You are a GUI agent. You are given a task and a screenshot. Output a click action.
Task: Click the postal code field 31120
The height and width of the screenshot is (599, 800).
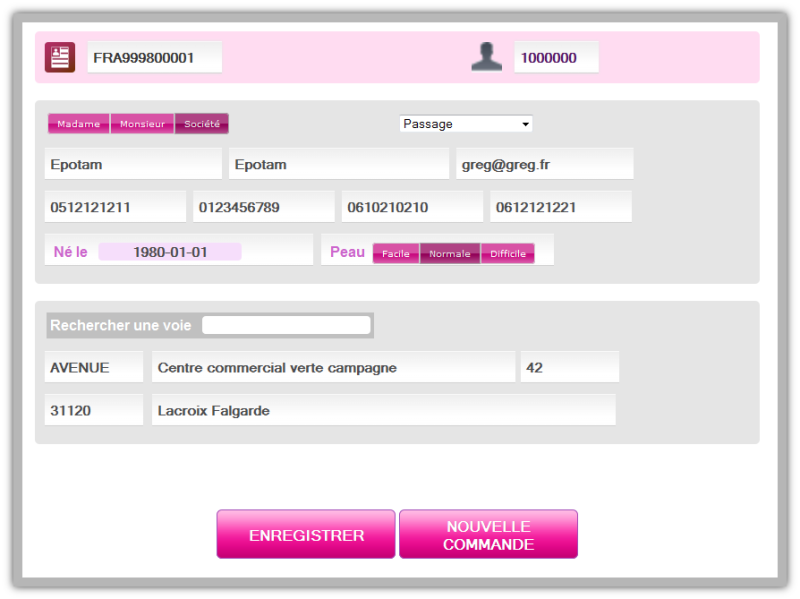94,410
